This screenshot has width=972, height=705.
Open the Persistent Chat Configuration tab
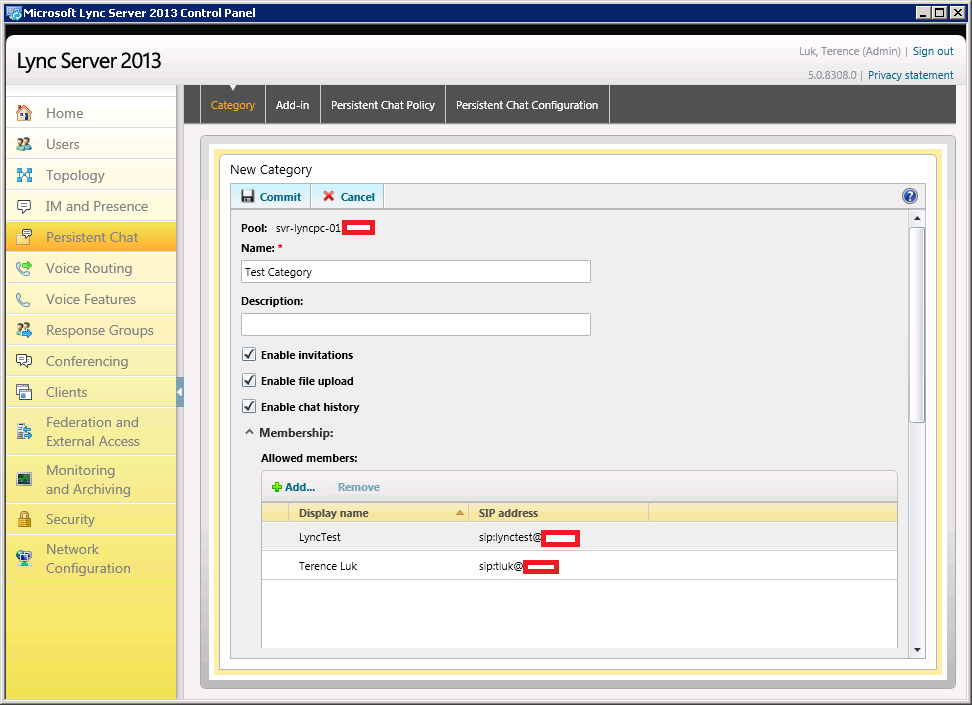pyautogui.click(x=527, y=105)
